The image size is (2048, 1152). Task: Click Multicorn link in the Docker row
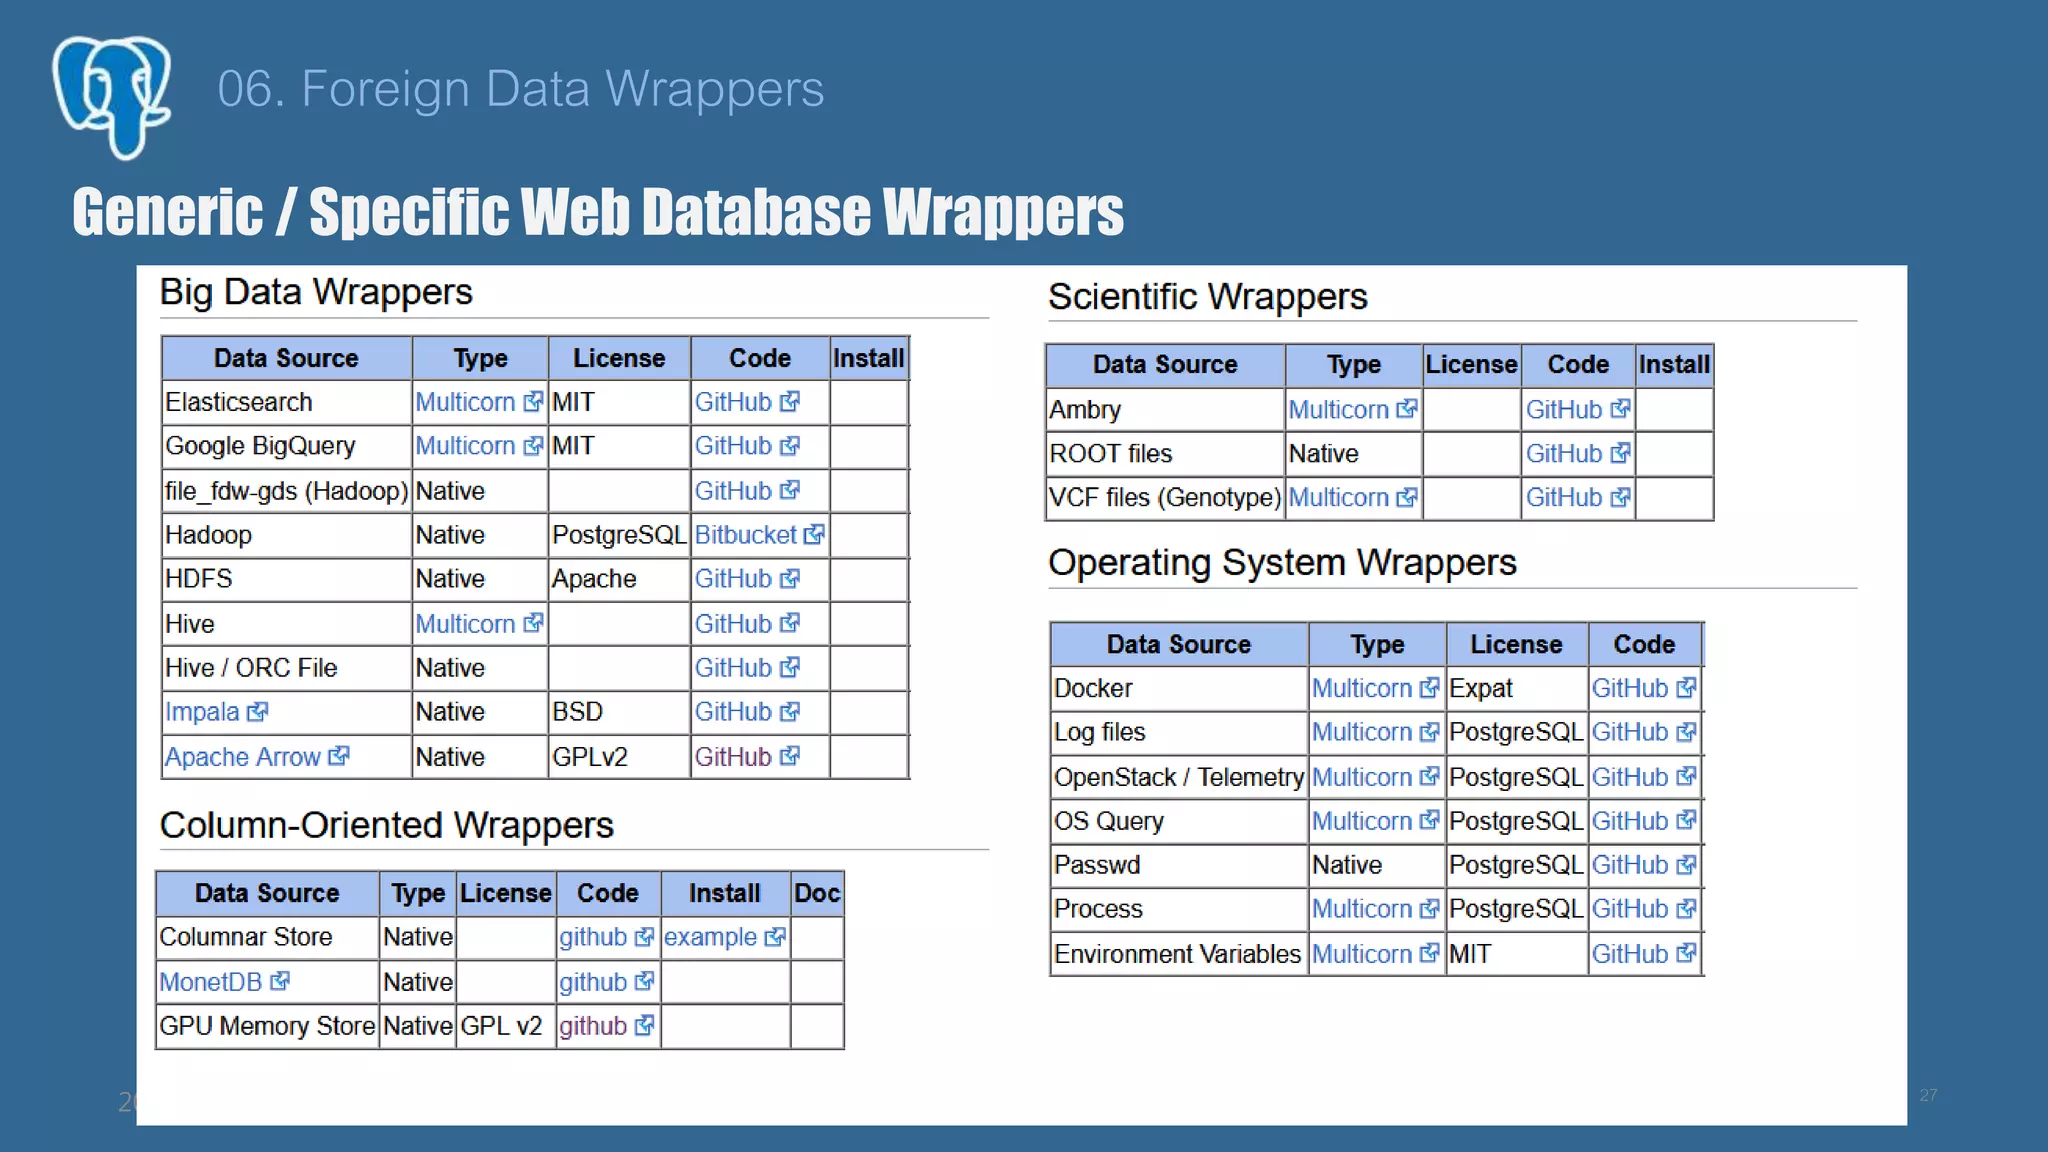coord(1375,688)
